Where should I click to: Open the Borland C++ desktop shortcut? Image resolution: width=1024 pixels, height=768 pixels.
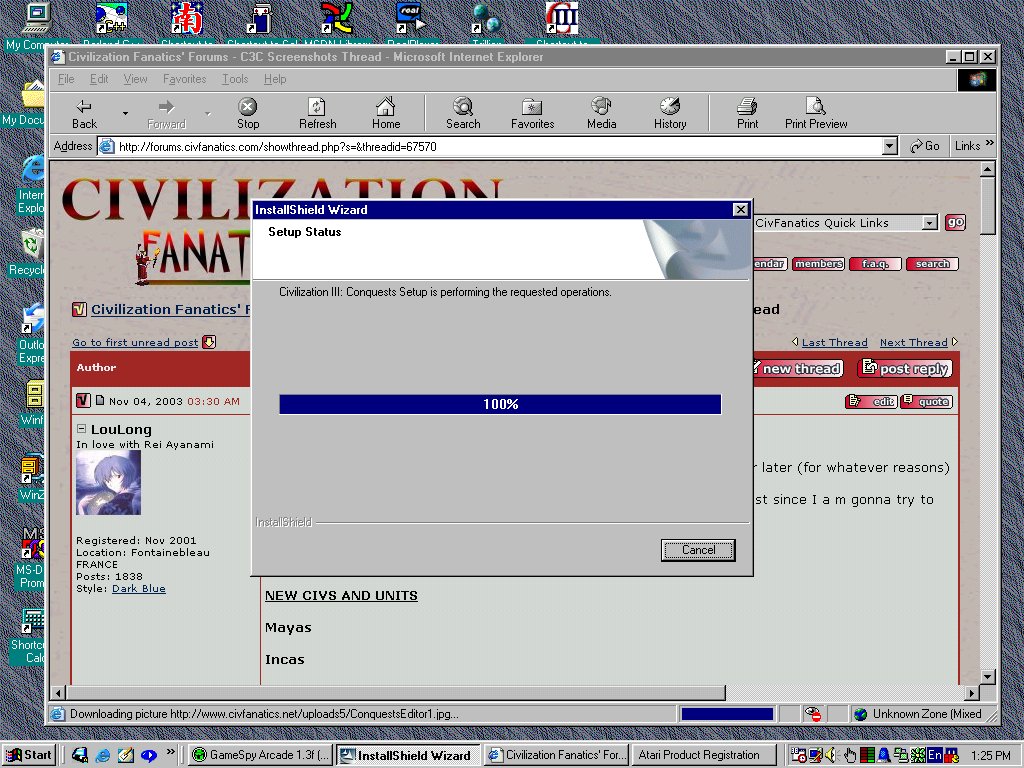[x=110, y=23]
